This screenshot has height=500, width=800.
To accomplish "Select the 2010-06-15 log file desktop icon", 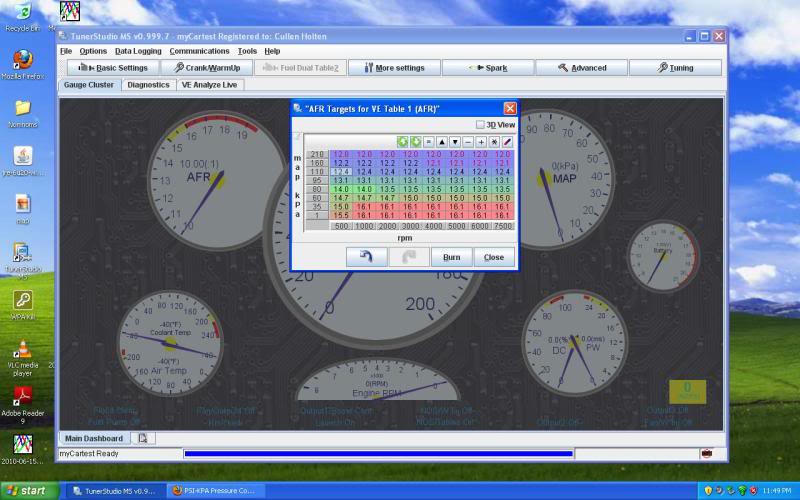I will (x=22, y=449).
